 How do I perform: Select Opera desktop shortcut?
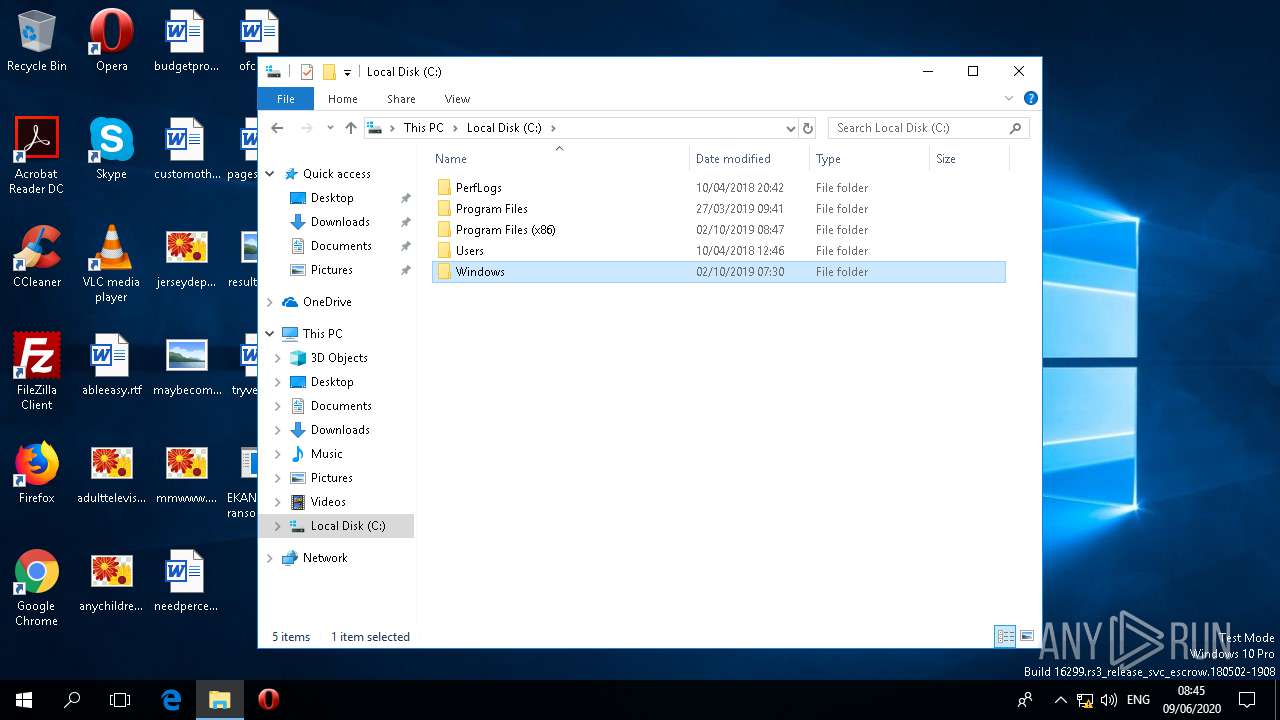111,42
